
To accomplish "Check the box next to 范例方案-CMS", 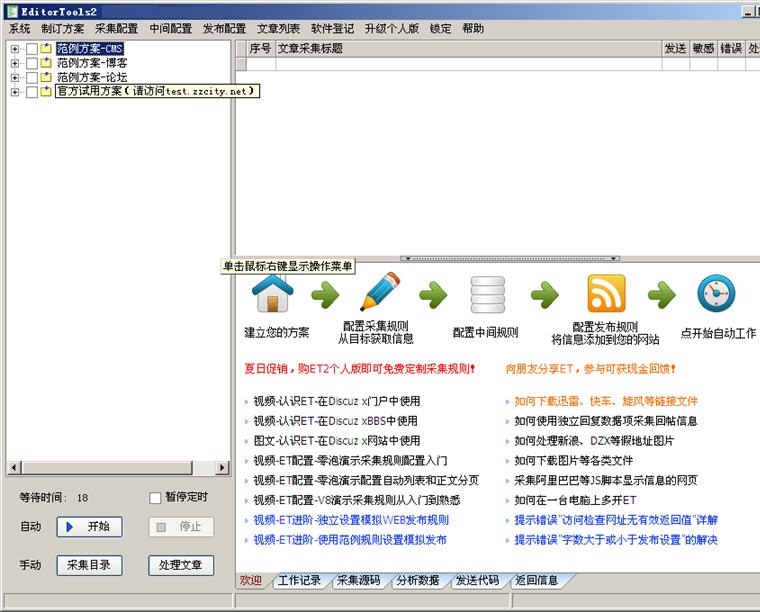I will [32, 49].
